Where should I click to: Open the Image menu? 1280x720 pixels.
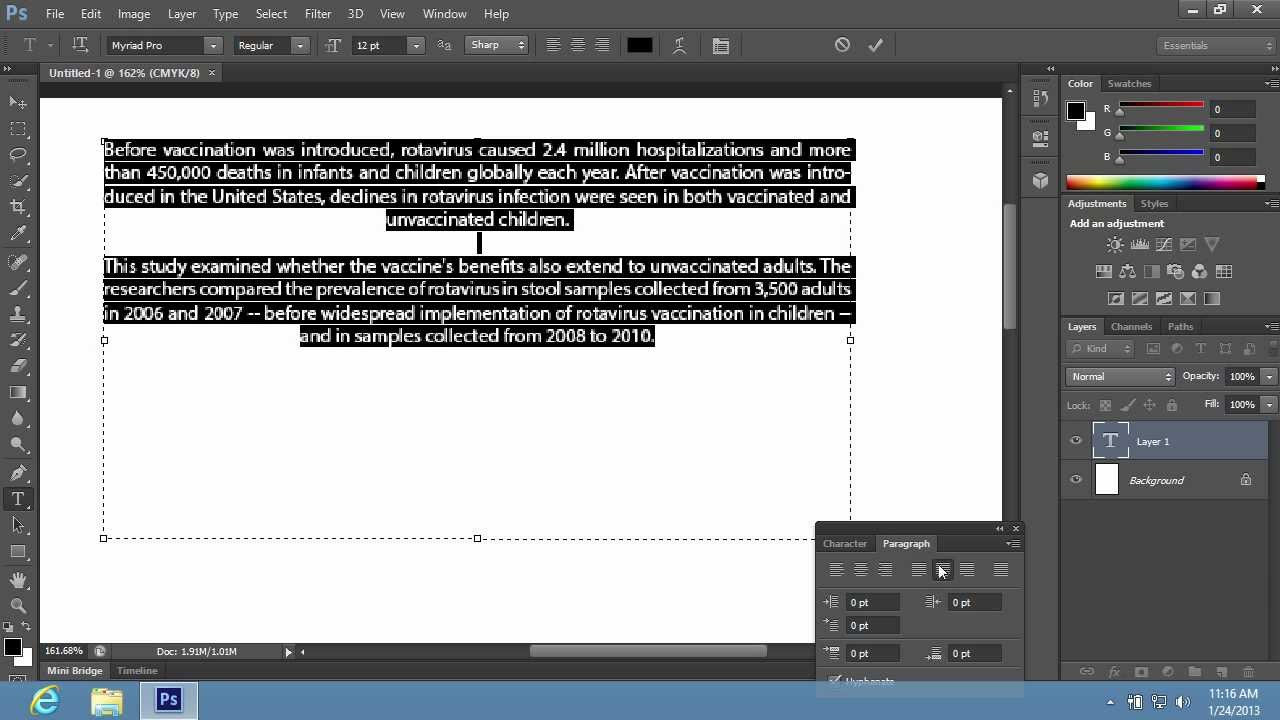pyautogui.click(x=134, y=14)
